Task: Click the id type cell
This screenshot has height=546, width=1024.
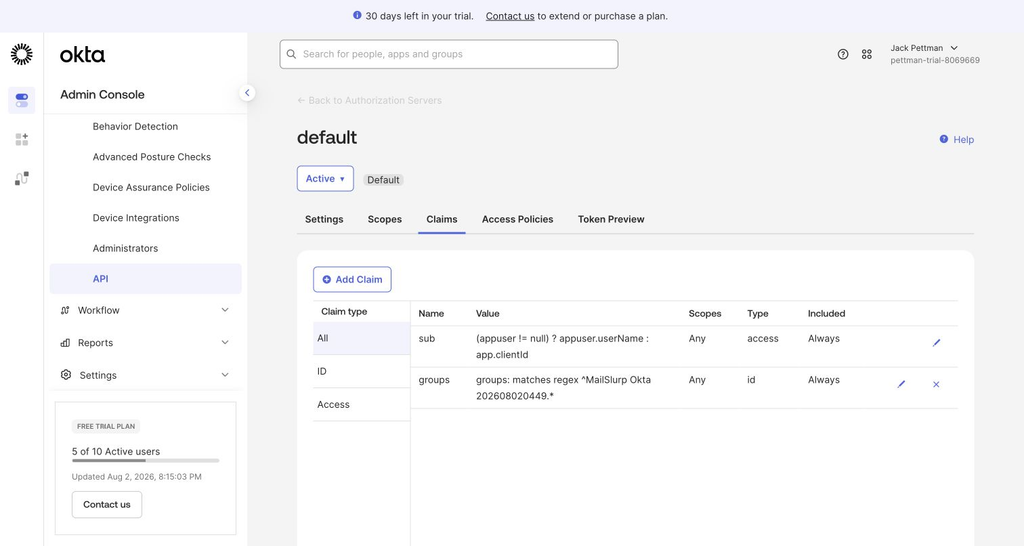Action: (751, 379)
